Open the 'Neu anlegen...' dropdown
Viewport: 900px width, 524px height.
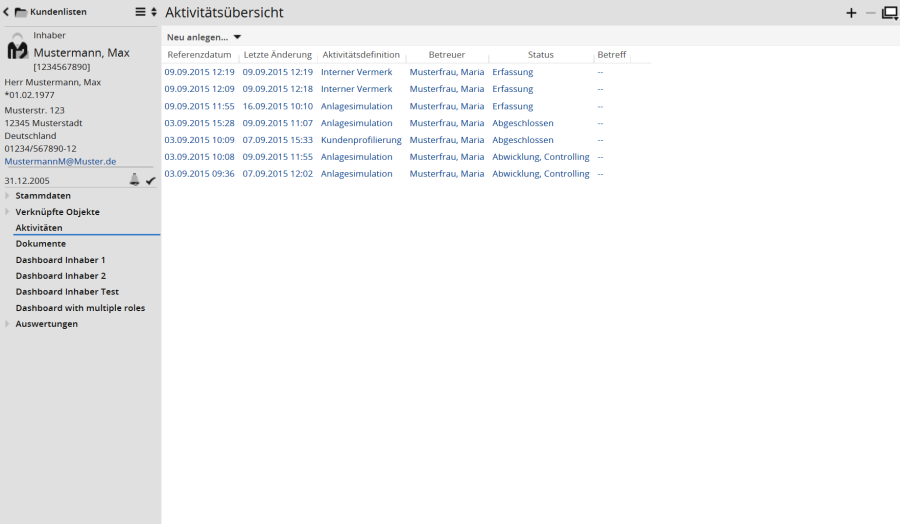(x=204, y=37)
